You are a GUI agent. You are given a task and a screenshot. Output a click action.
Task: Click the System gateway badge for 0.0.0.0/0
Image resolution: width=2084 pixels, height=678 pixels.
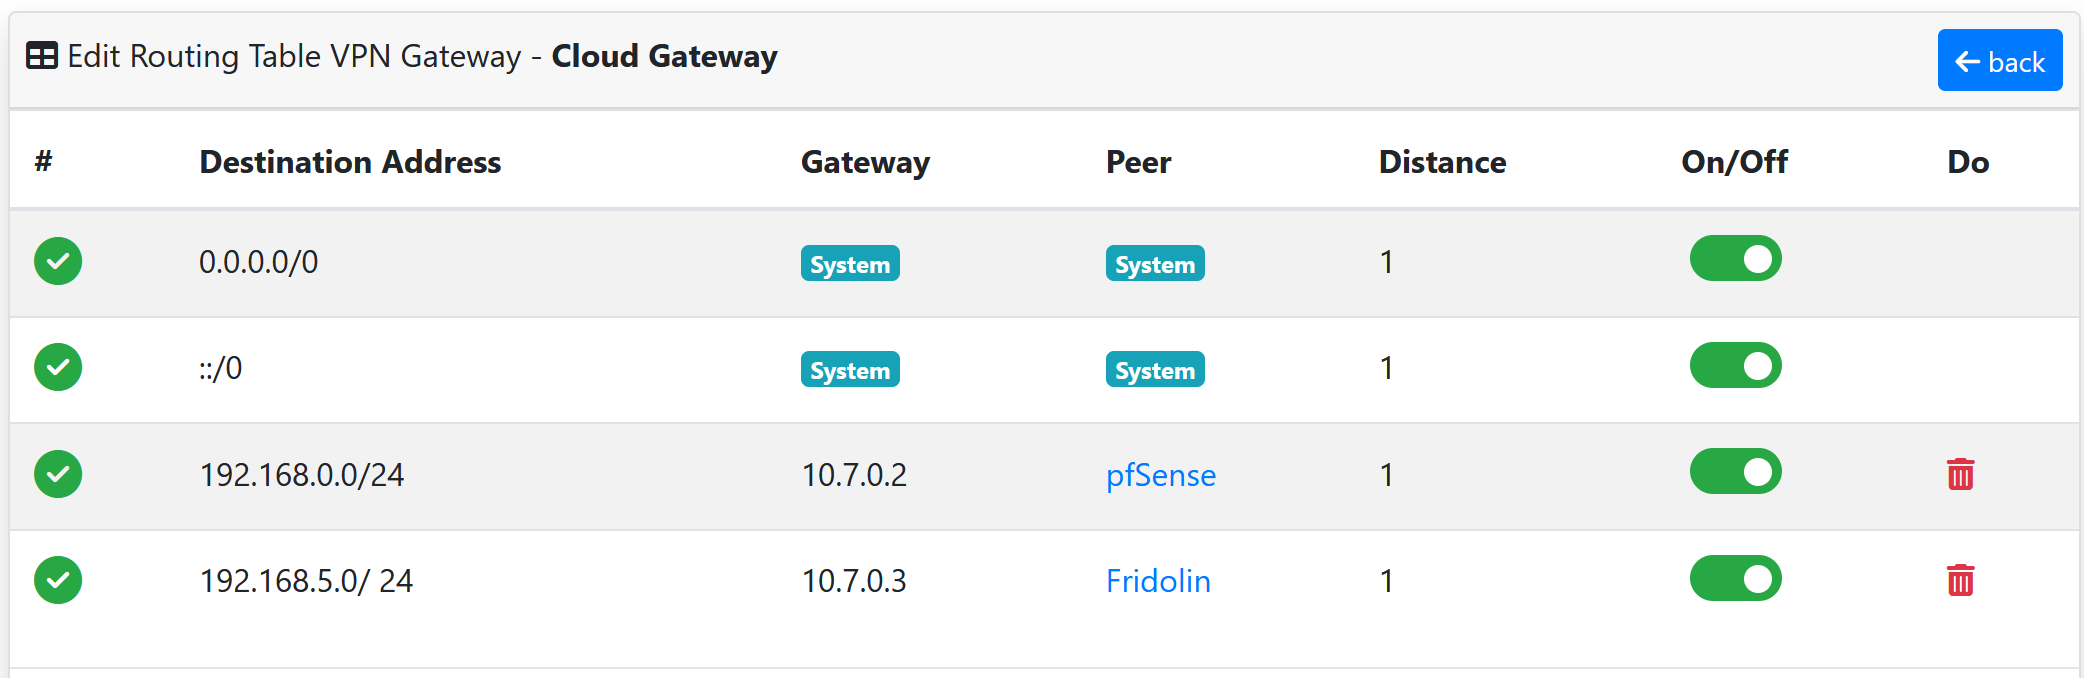[850, 264]
